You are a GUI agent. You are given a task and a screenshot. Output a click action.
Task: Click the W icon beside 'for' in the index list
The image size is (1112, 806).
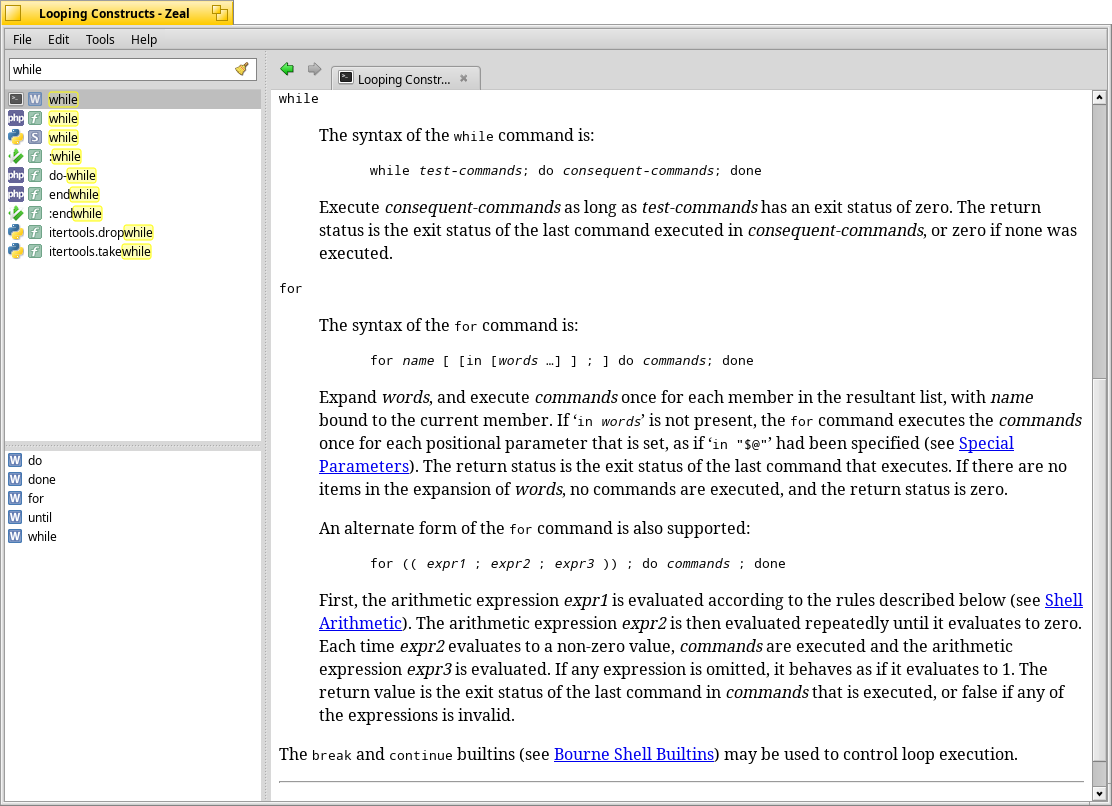[15, 498]
